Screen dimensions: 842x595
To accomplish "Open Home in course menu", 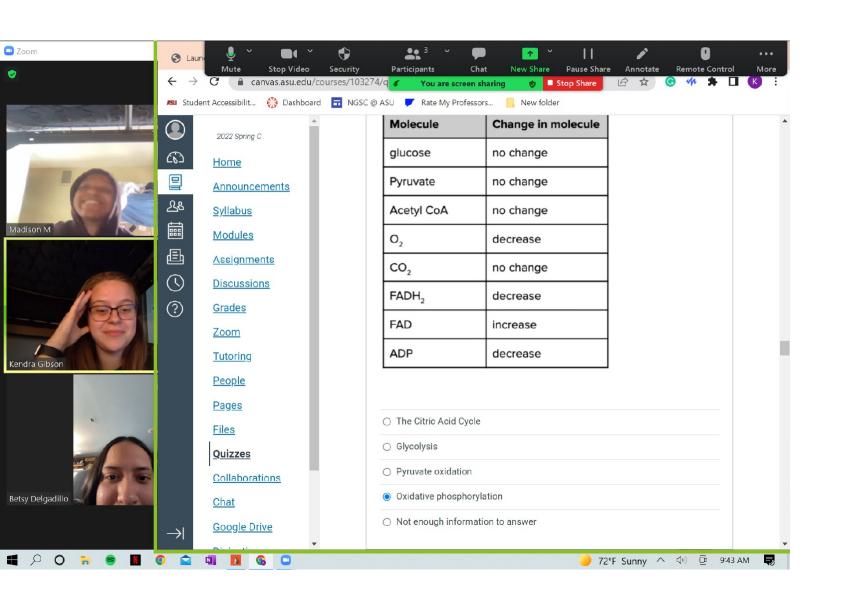I will tap(227, 162).
